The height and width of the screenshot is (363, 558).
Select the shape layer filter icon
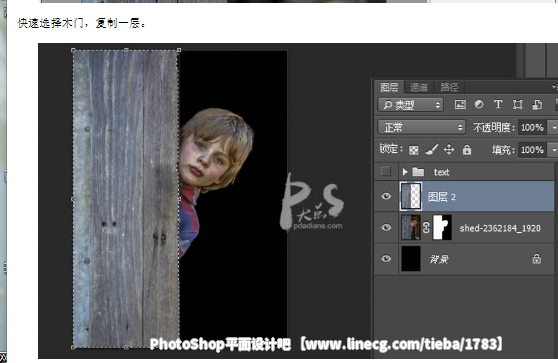coord(517,104)
